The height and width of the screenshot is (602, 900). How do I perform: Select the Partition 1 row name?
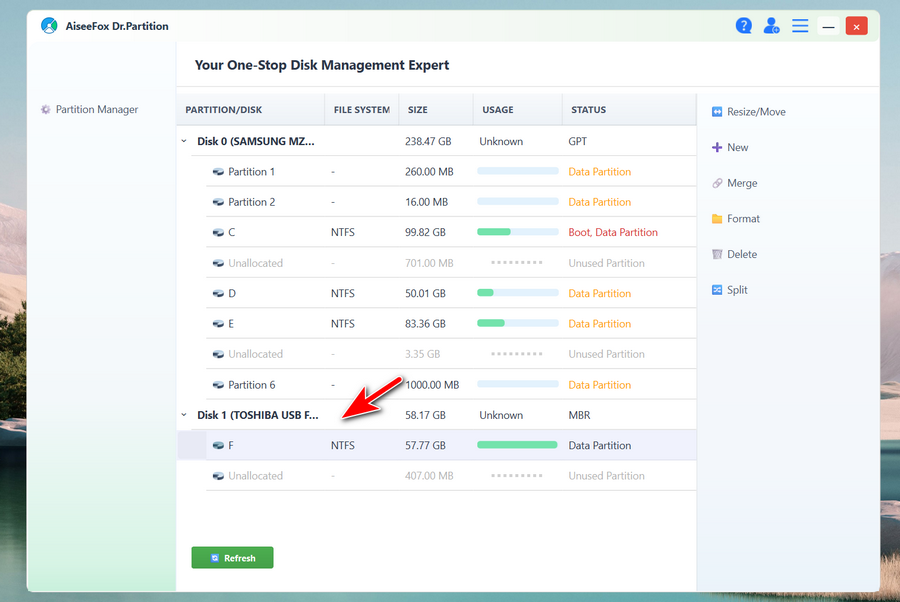click(251, 172)
